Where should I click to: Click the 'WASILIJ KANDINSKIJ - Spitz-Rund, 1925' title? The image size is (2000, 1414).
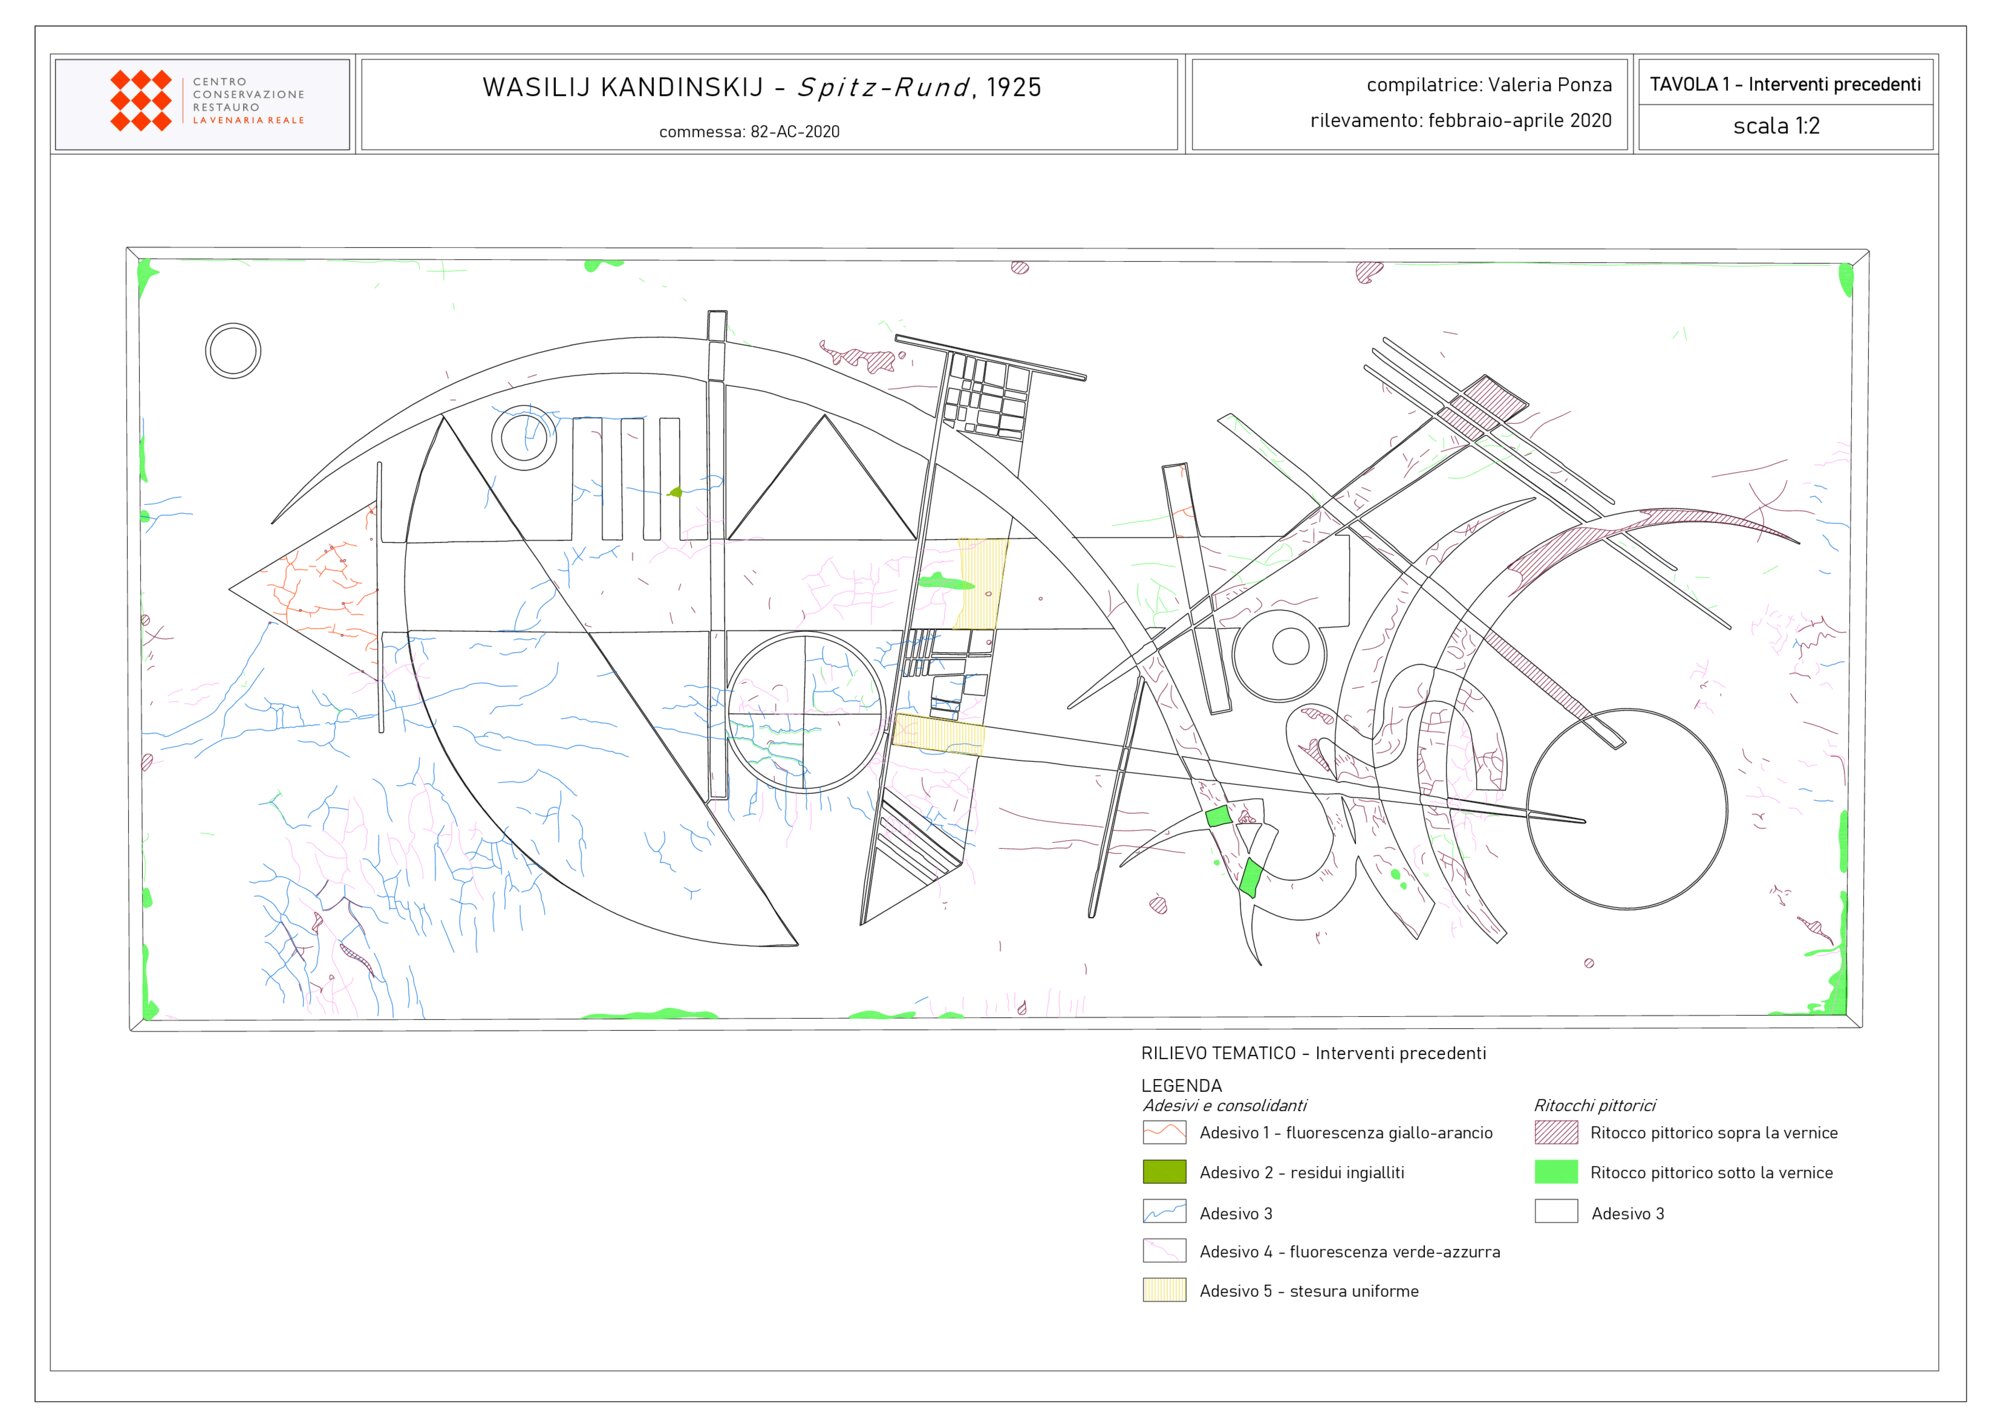(762, 88)
